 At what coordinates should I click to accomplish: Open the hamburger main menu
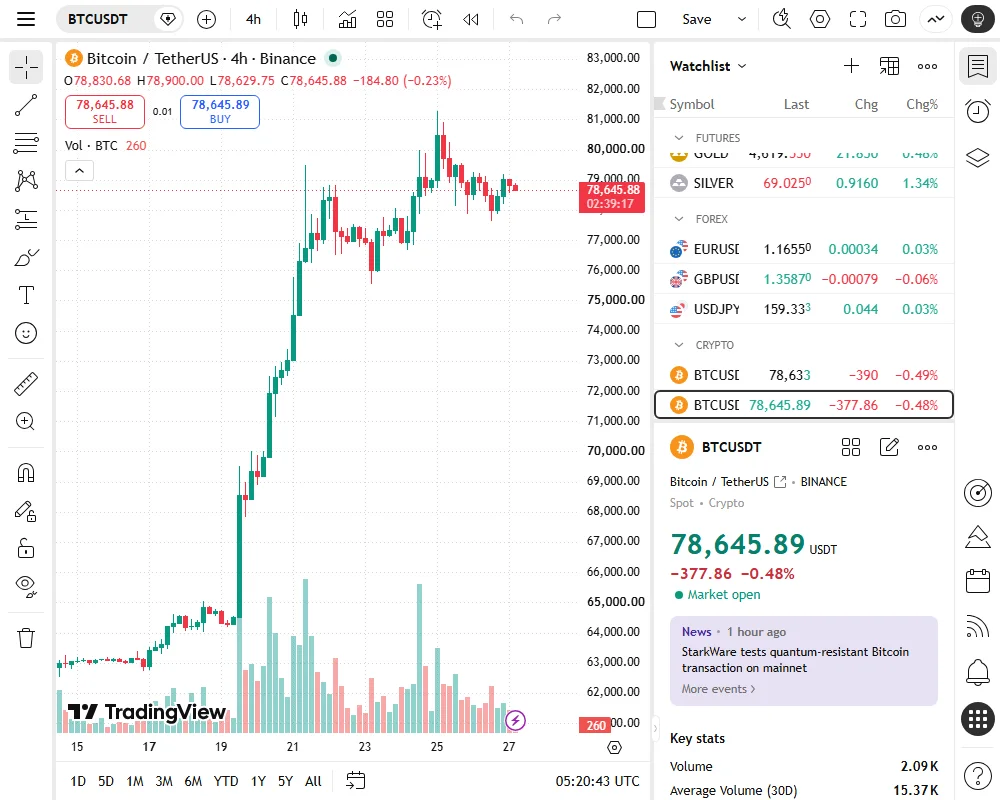click(26, 19)
